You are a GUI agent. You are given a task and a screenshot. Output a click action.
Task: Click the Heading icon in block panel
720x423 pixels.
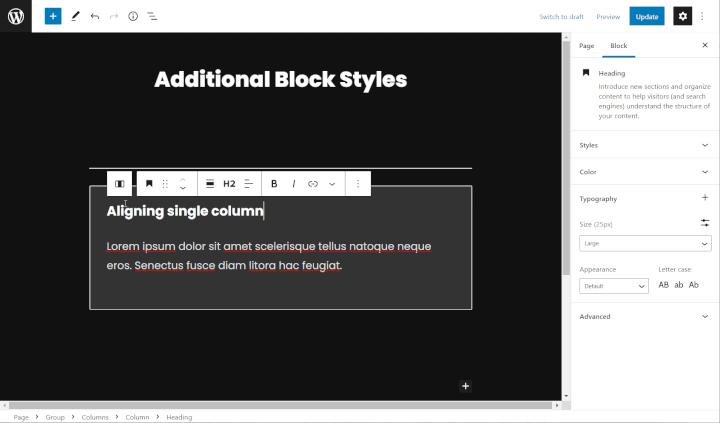(x=586, y=73)
